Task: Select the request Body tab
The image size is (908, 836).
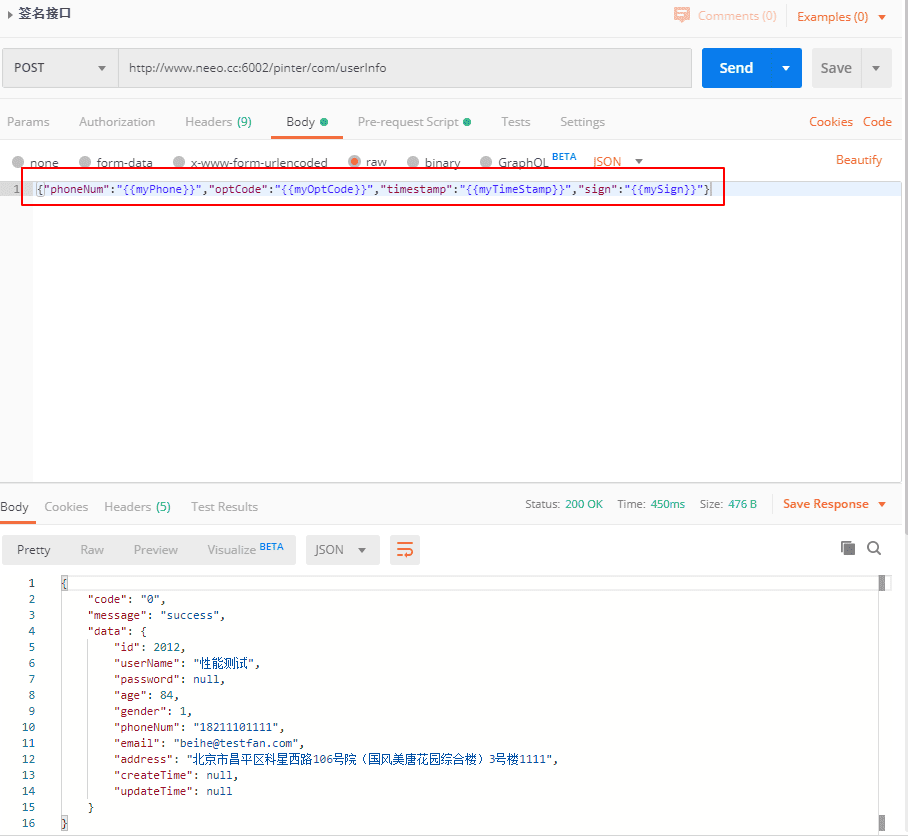Action: [x=307, y=122]
